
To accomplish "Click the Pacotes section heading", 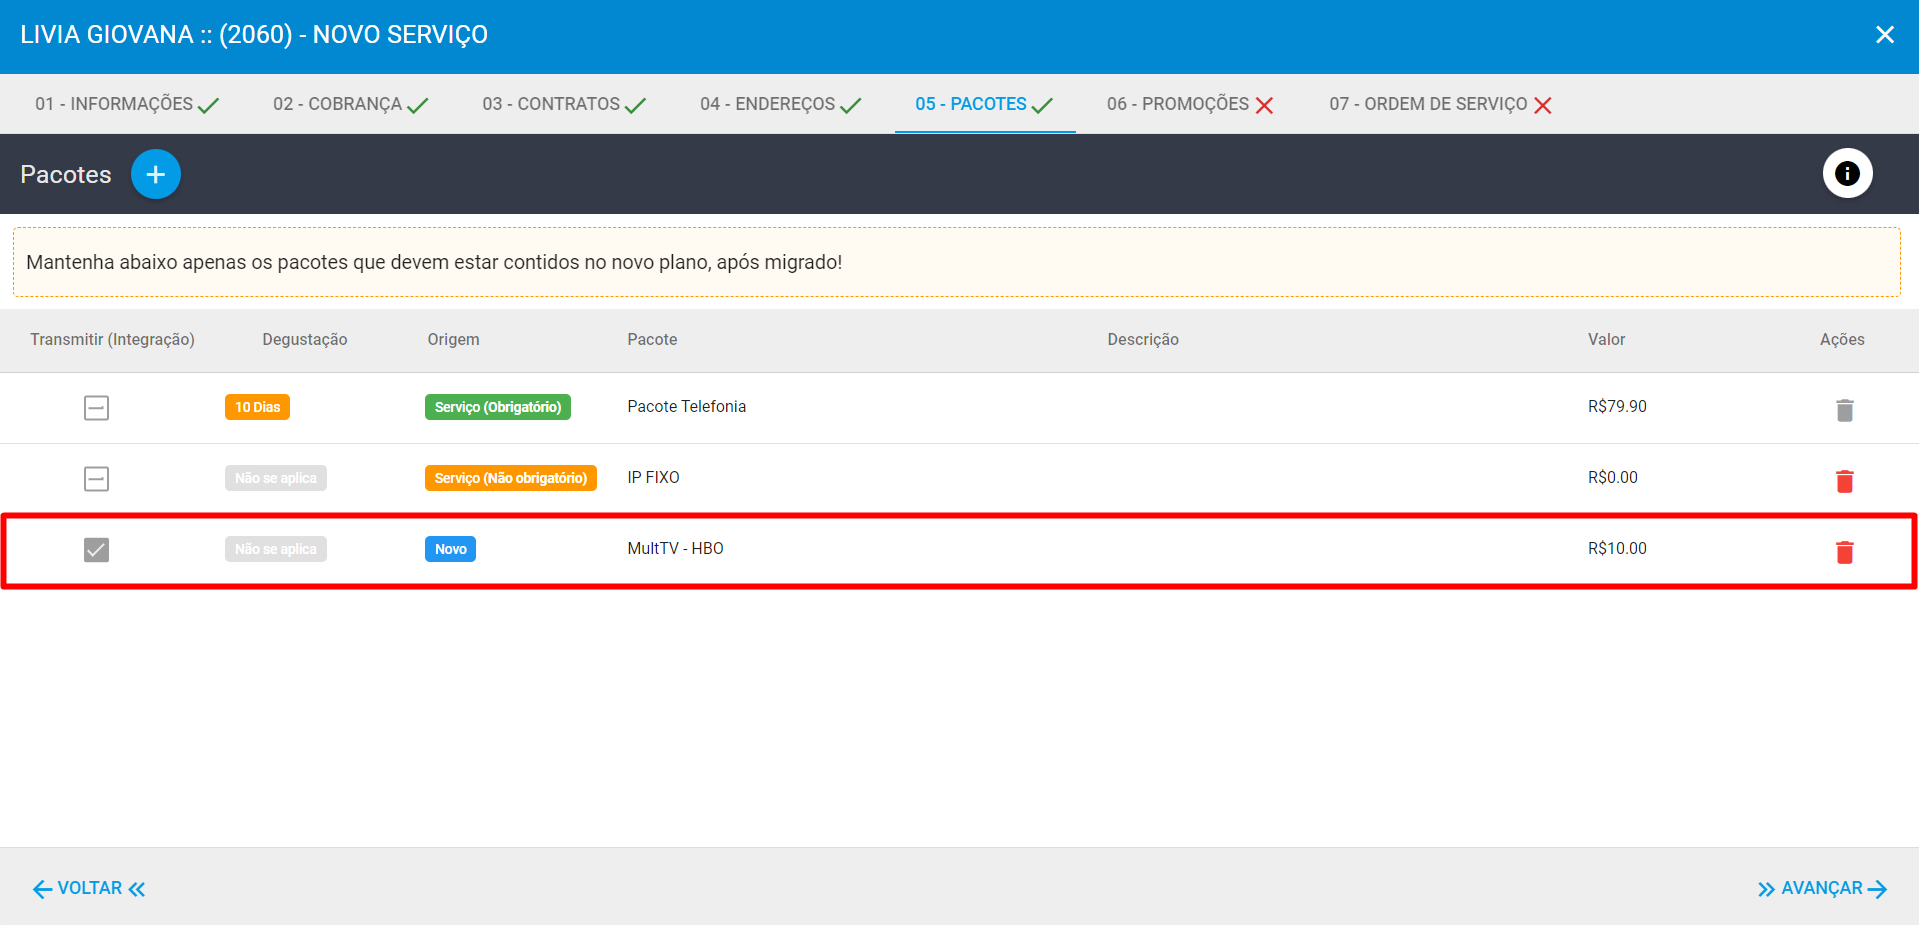I will pos(66,174).
